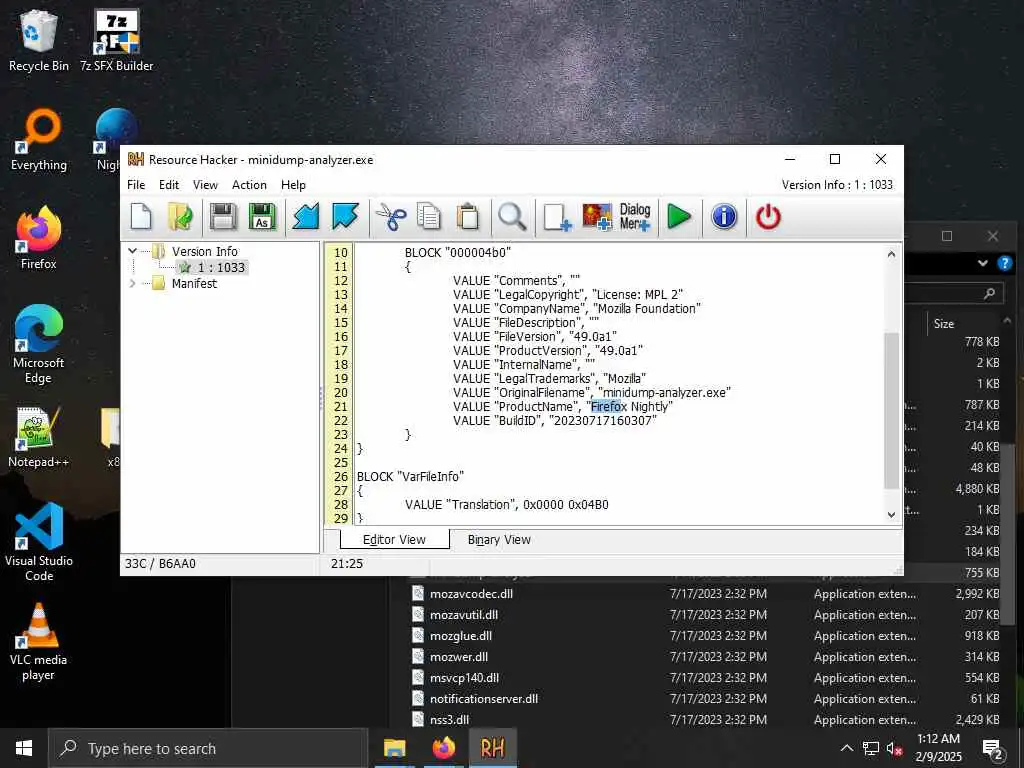The image size is (1024, 768).
Task: Add new resource using page-plus icon
Action: click(557, 217)
